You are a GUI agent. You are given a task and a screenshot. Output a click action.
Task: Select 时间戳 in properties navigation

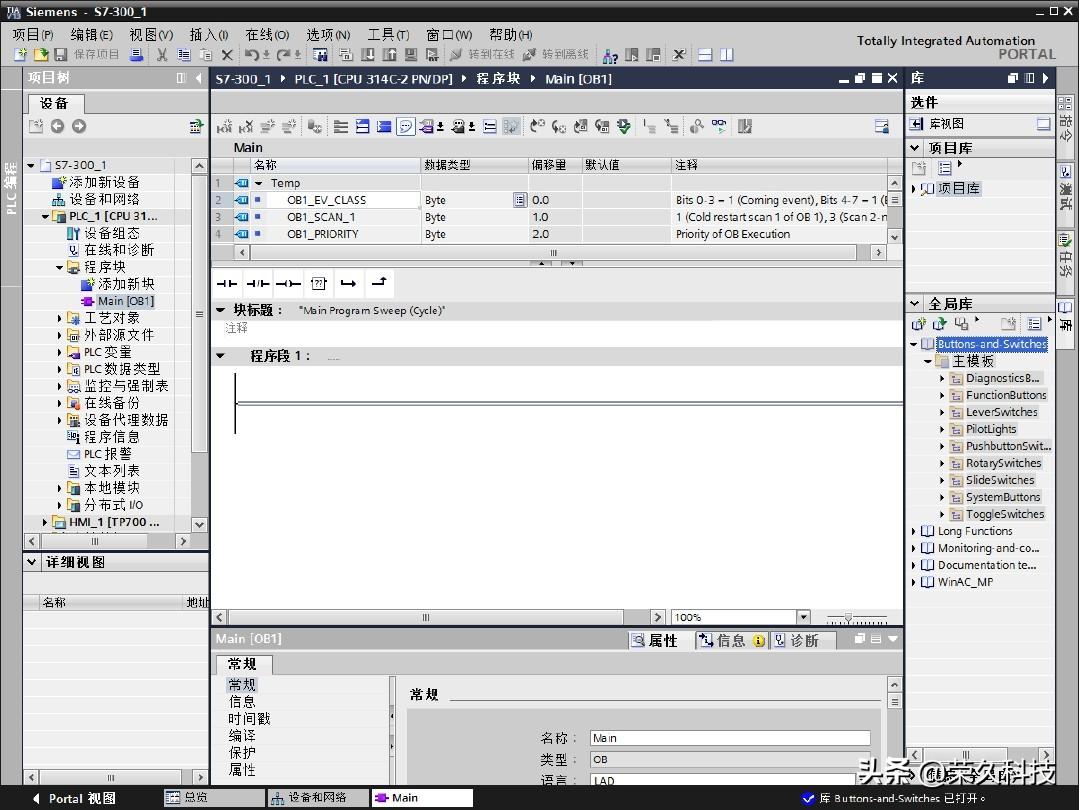(x=249, y=719)
